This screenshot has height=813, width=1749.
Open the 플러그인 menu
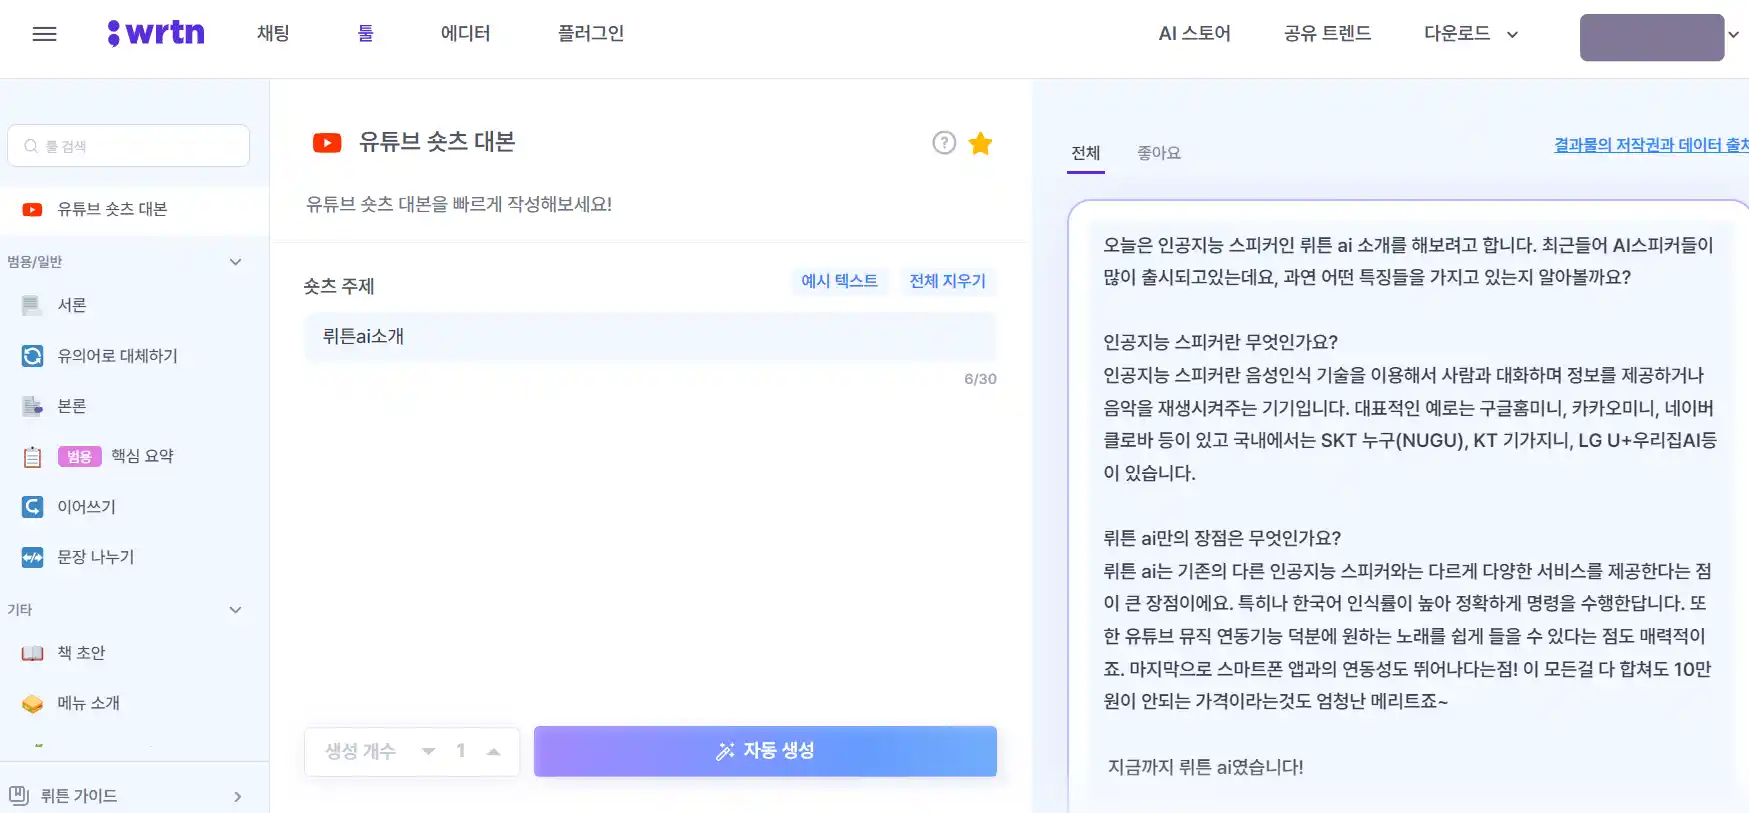pos(590,33)
